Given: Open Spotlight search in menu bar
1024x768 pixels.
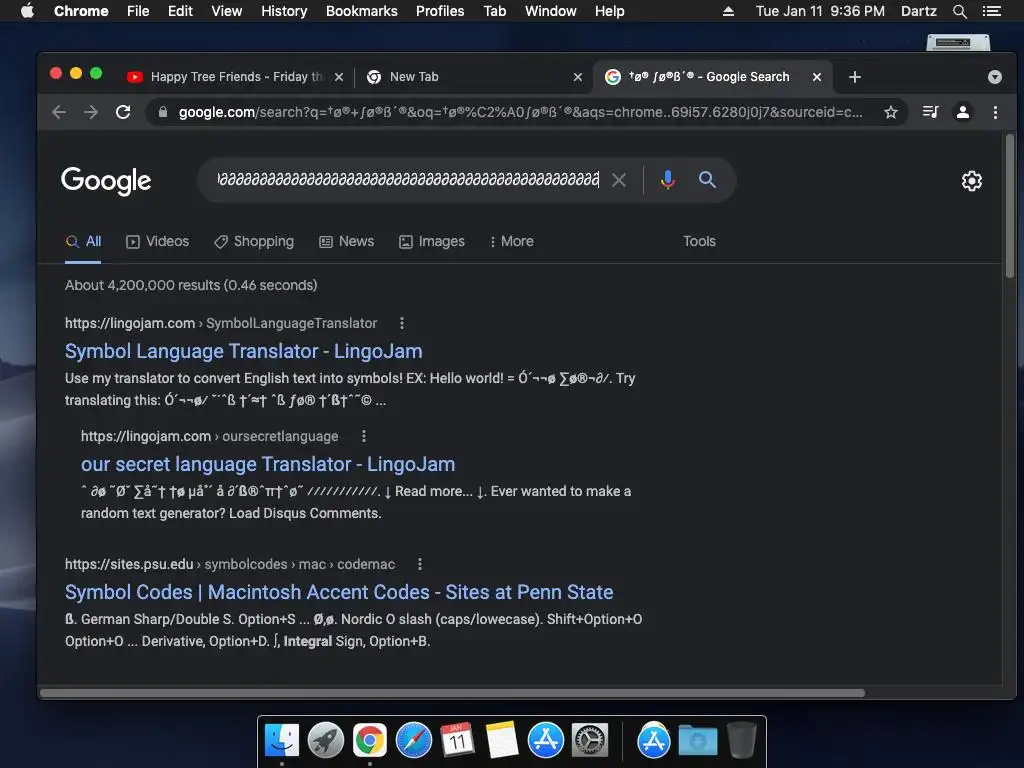Looking at the screenshot, I should [959, 11].
